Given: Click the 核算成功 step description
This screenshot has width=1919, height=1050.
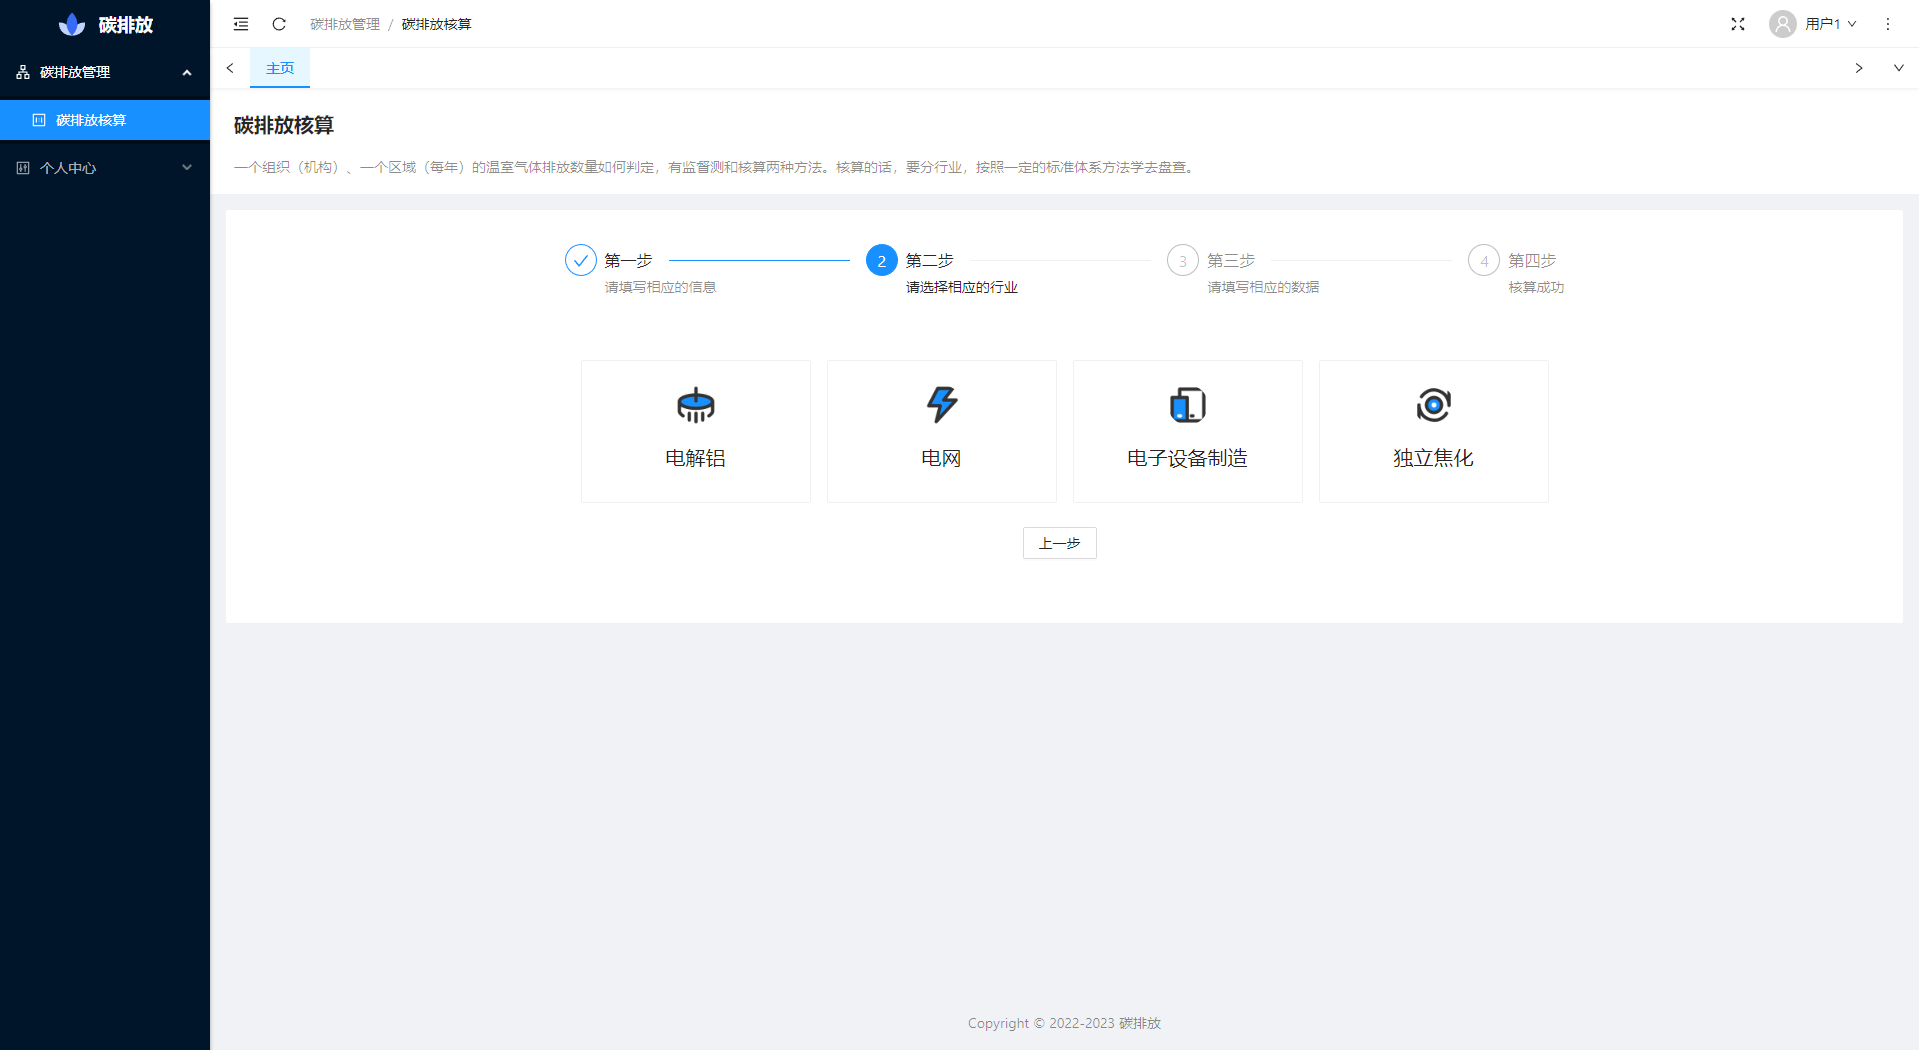Looking at the screenshot, I should (1536, 287).
